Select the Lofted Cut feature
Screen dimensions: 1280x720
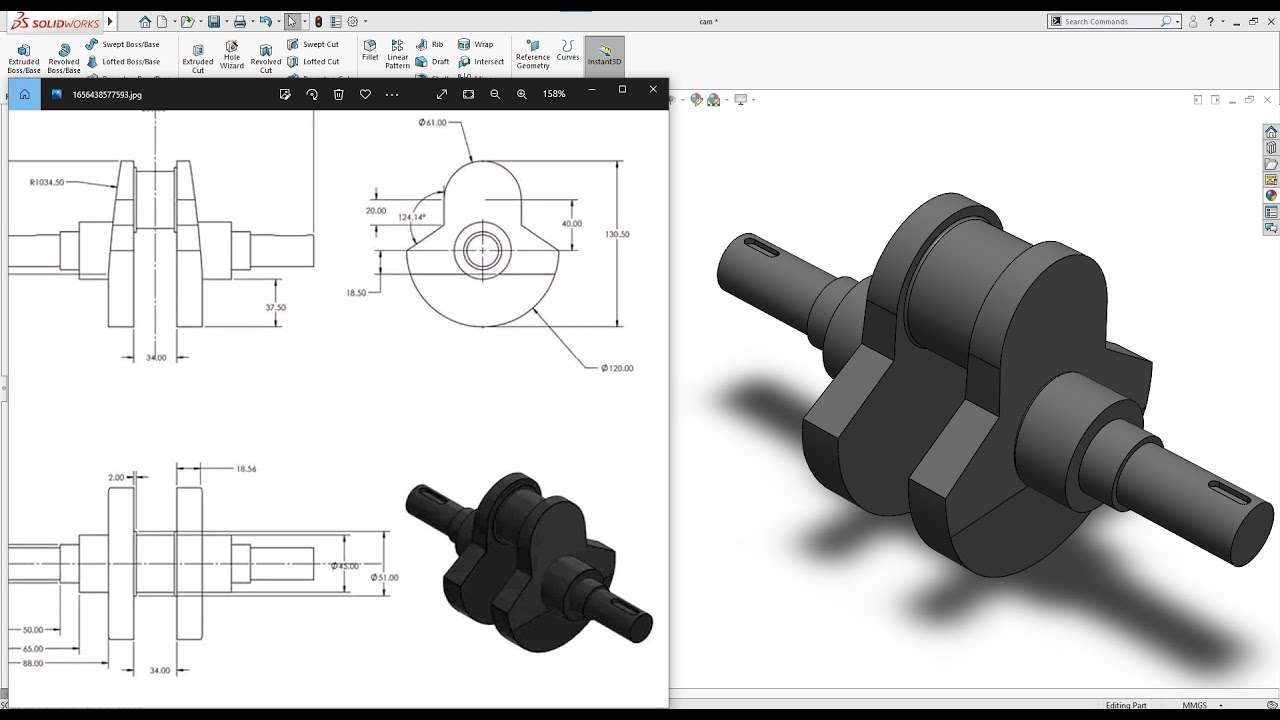tap(313, 61)
